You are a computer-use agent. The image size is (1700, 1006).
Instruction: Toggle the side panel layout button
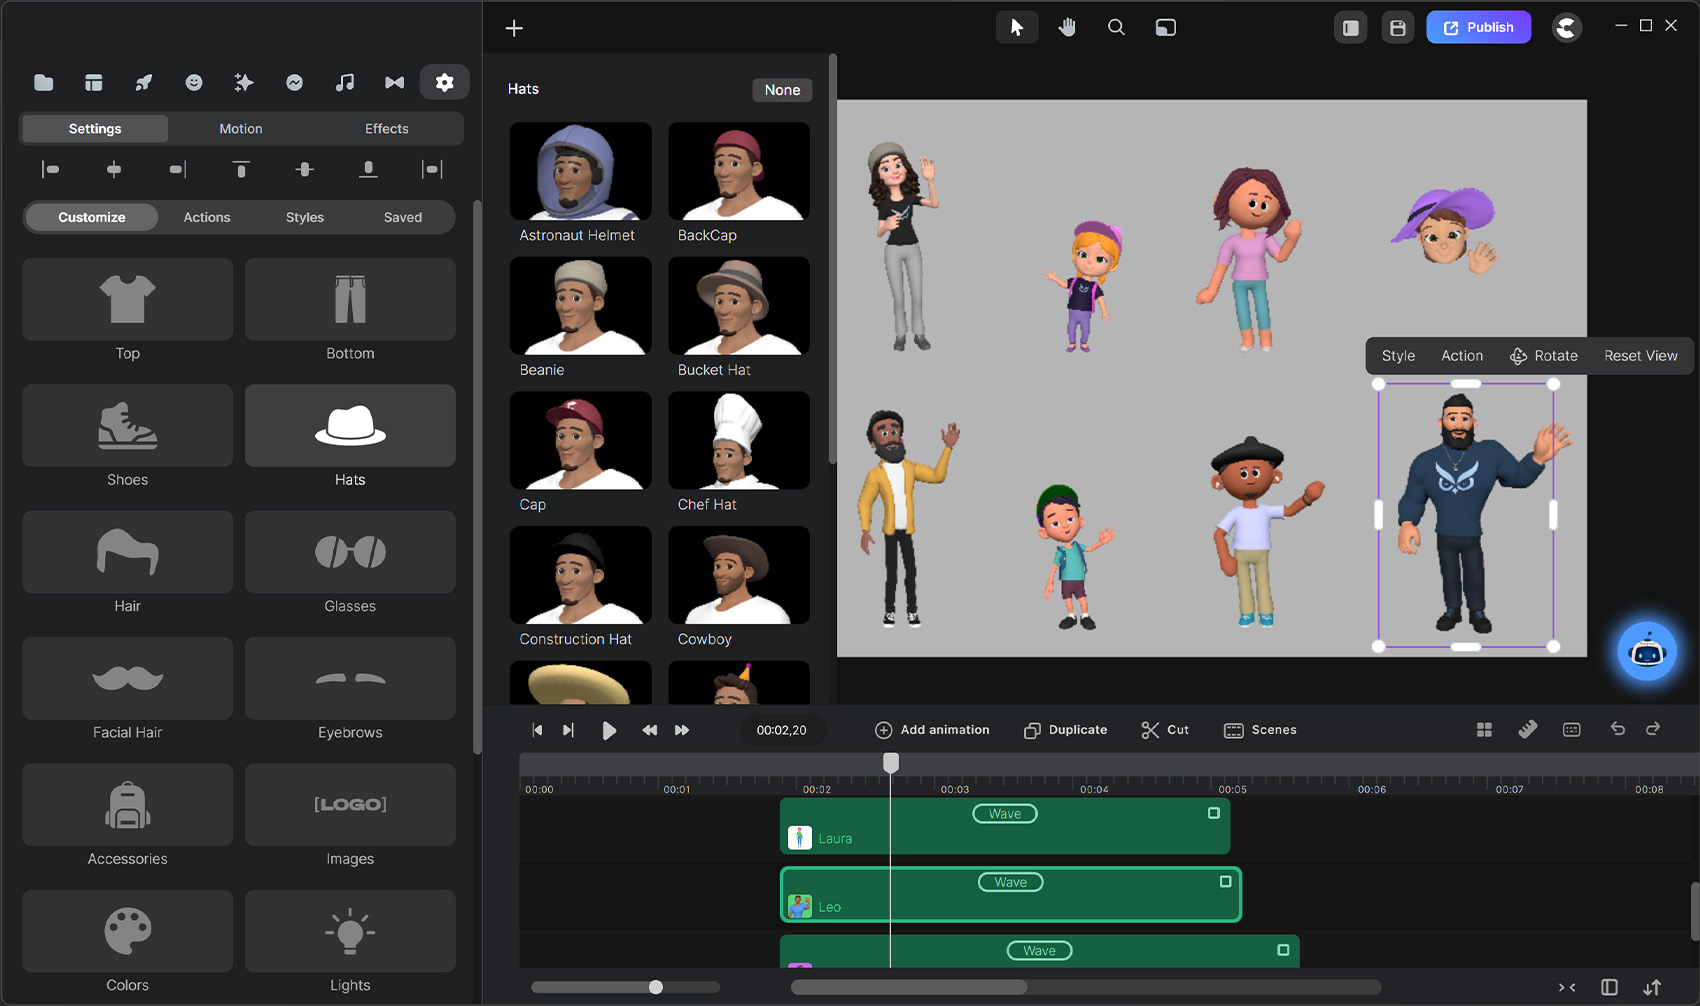pos(1350,28)
